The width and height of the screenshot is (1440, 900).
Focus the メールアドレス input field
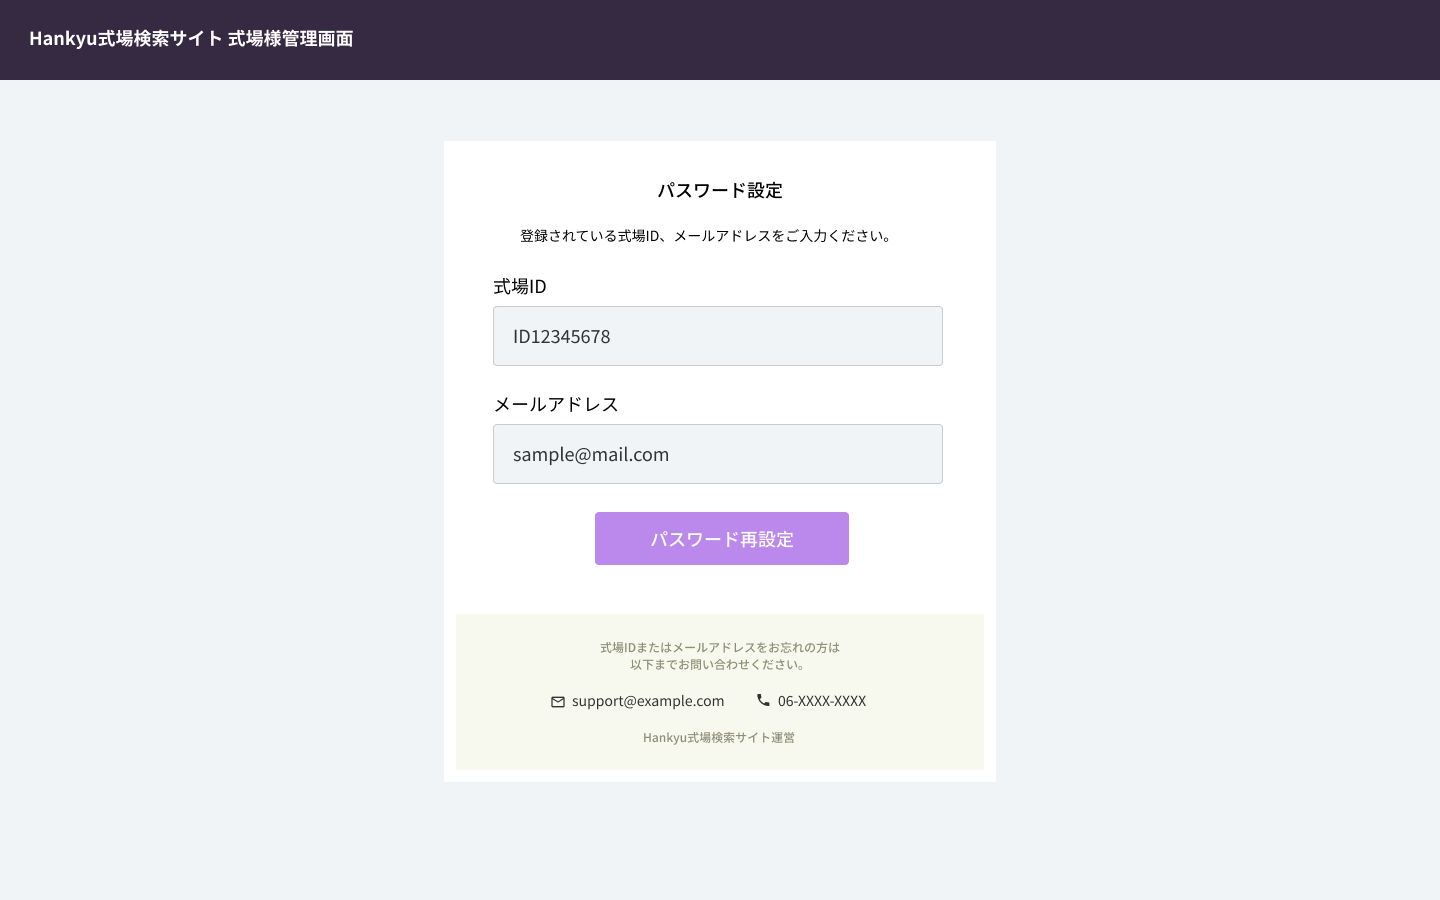click(717, 454)
